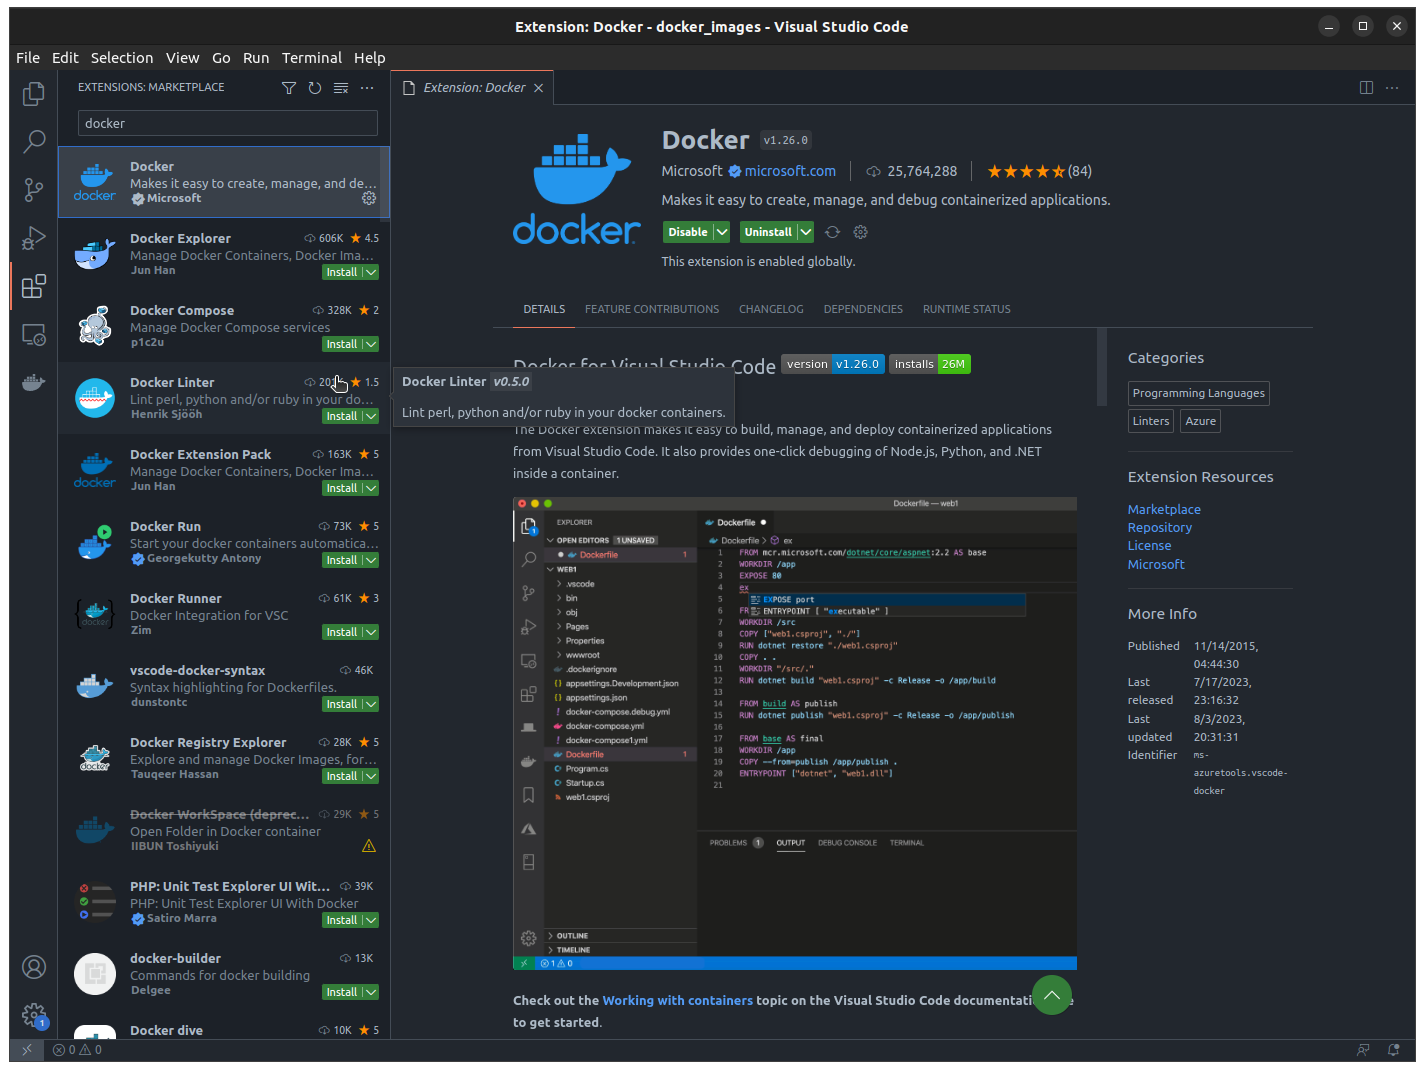This screenshot has height=1071, width=1425.
Task: Open the Terminal menu
Action: 311,57
